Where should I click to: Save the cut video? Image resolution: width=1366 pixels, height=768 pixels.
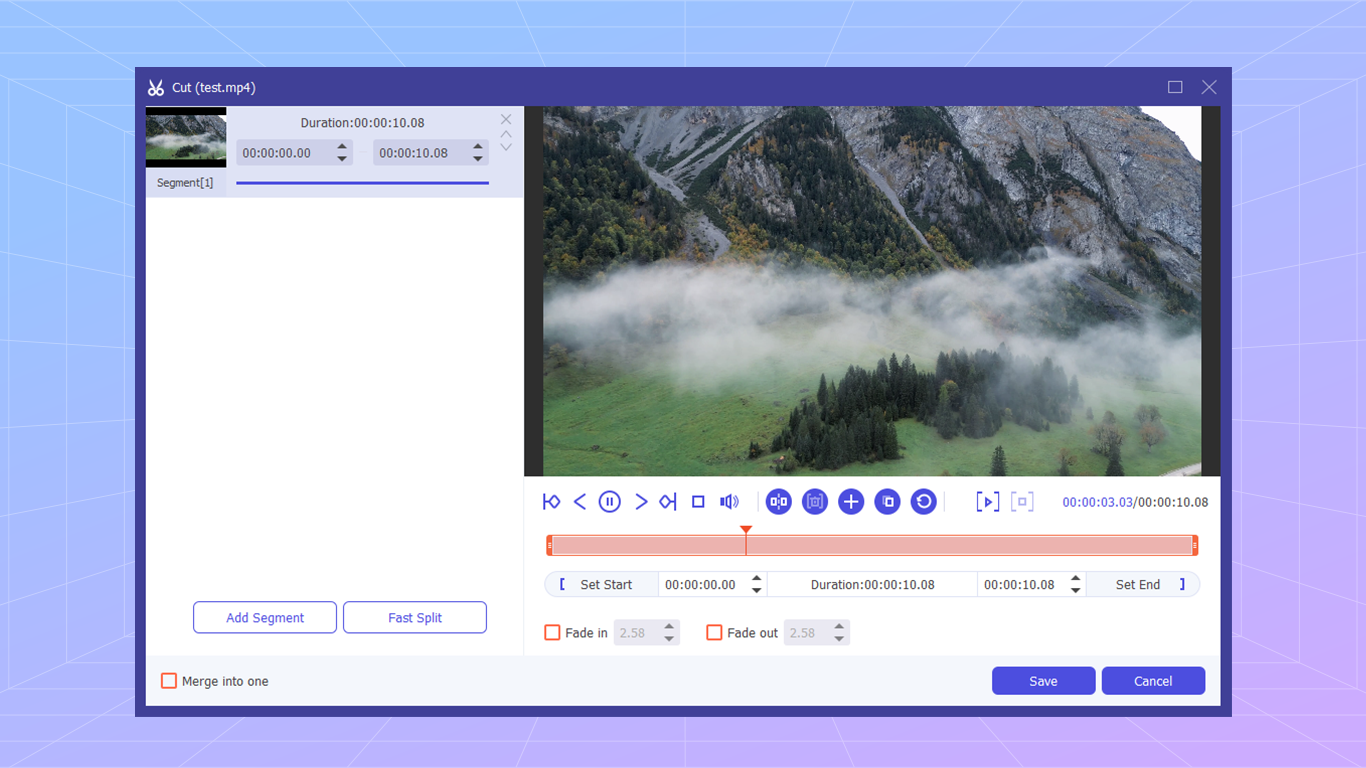(1043, 680)
